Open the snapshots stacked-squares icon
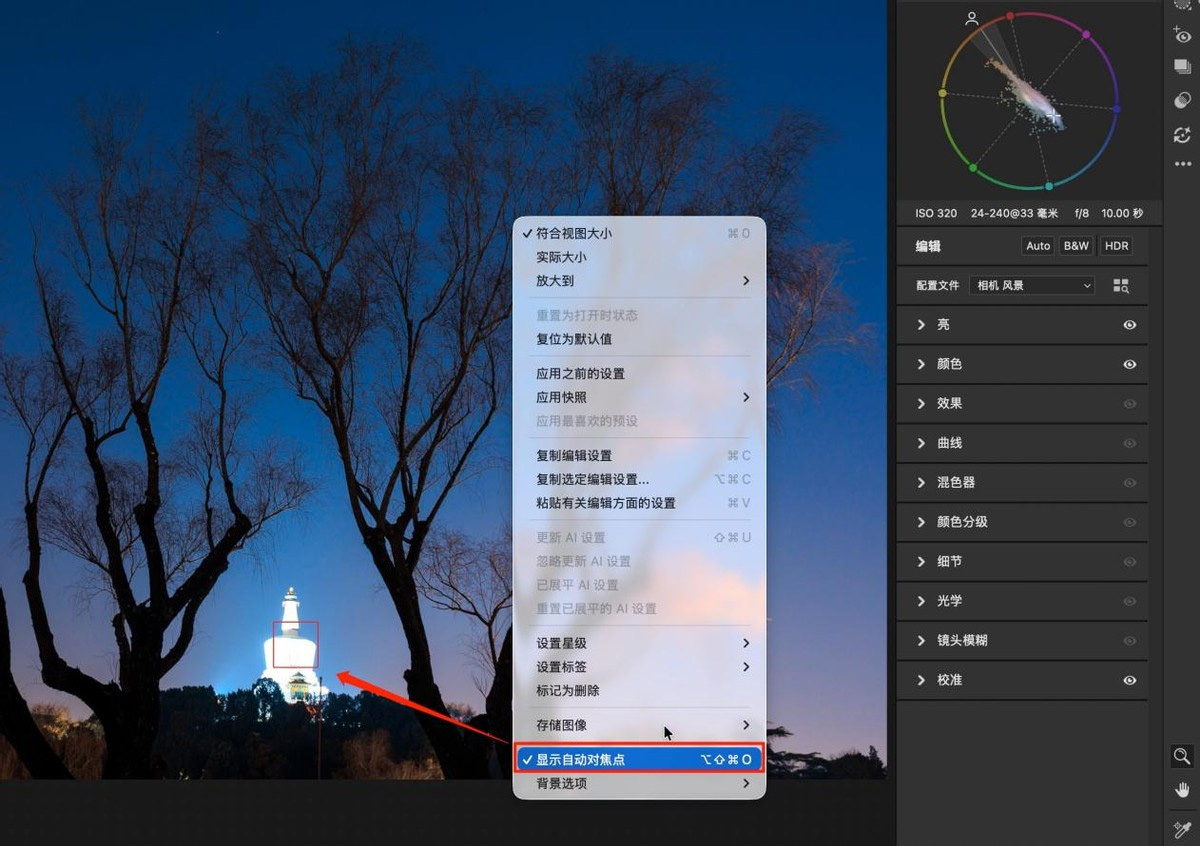The height and width of the screenshot is (846, 1200). pos(1182,66)
